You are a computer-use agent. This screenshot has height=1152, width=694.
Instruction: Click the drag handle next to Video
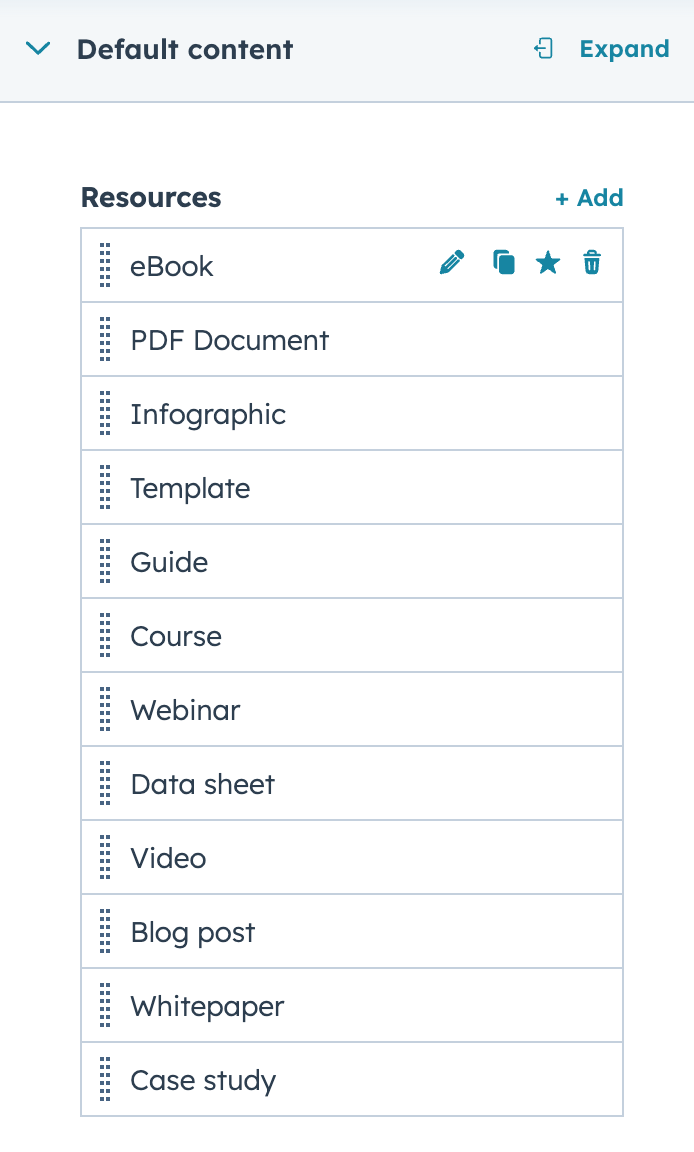click(x=104, y=857)
